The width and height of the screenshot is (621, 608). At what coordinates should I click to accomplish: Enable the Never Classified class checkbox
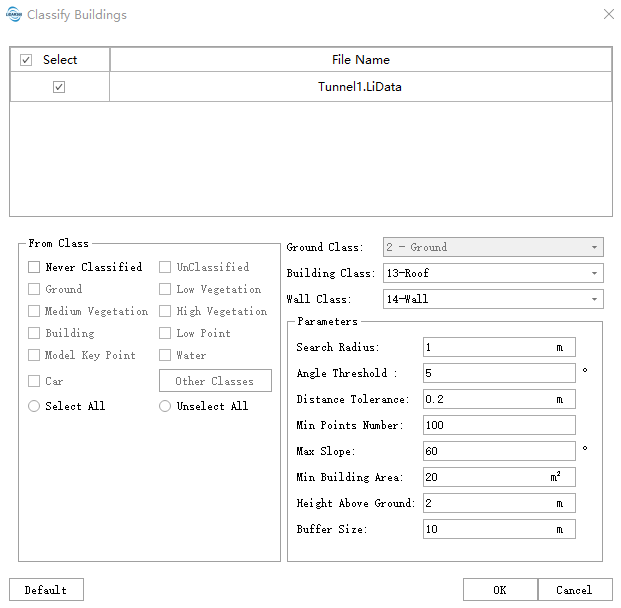coord(34,267)
